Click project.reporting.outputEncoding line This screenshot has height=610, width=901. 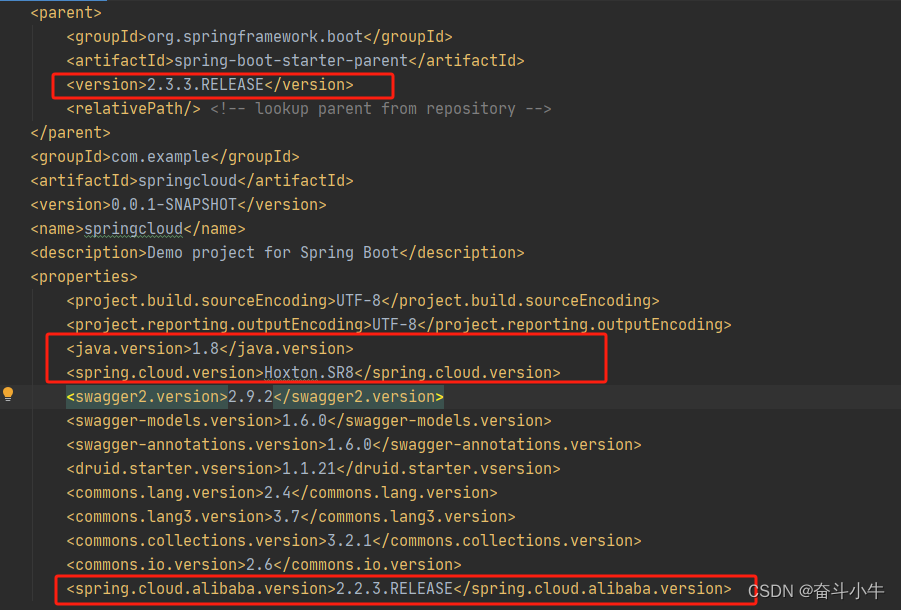399,325
